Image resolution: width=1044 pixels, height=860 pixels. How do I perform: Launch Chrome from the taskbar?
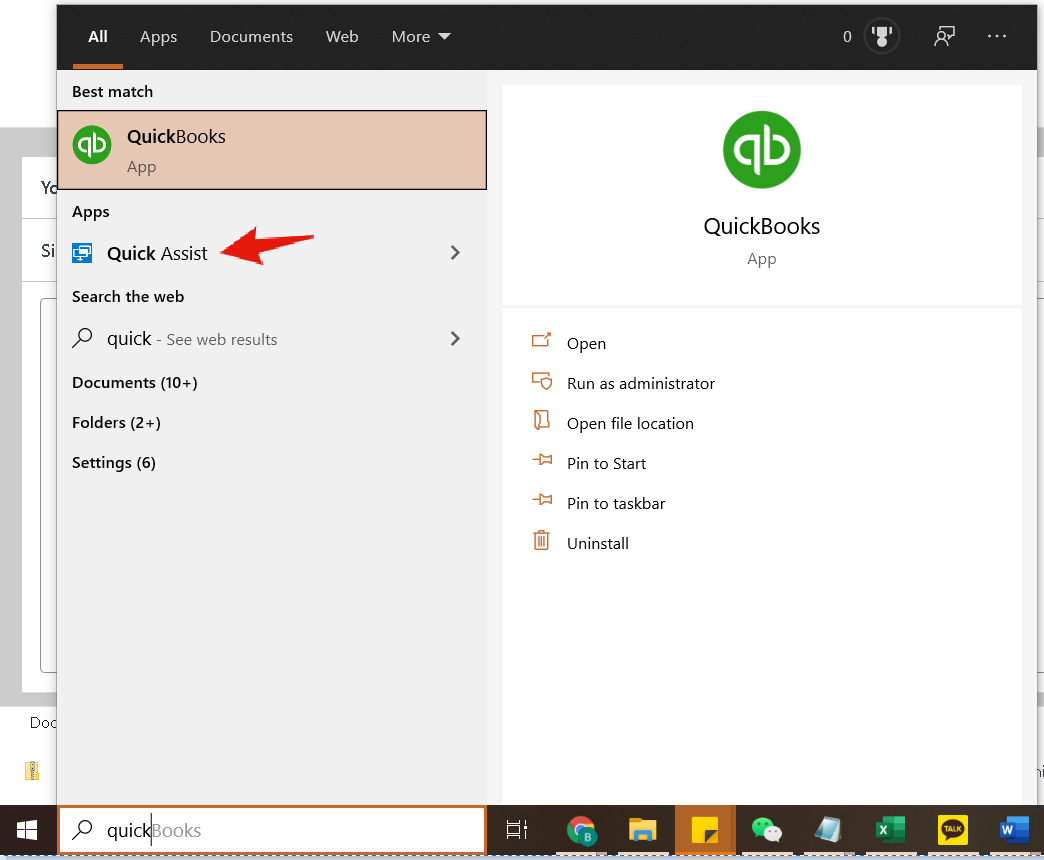581,830
